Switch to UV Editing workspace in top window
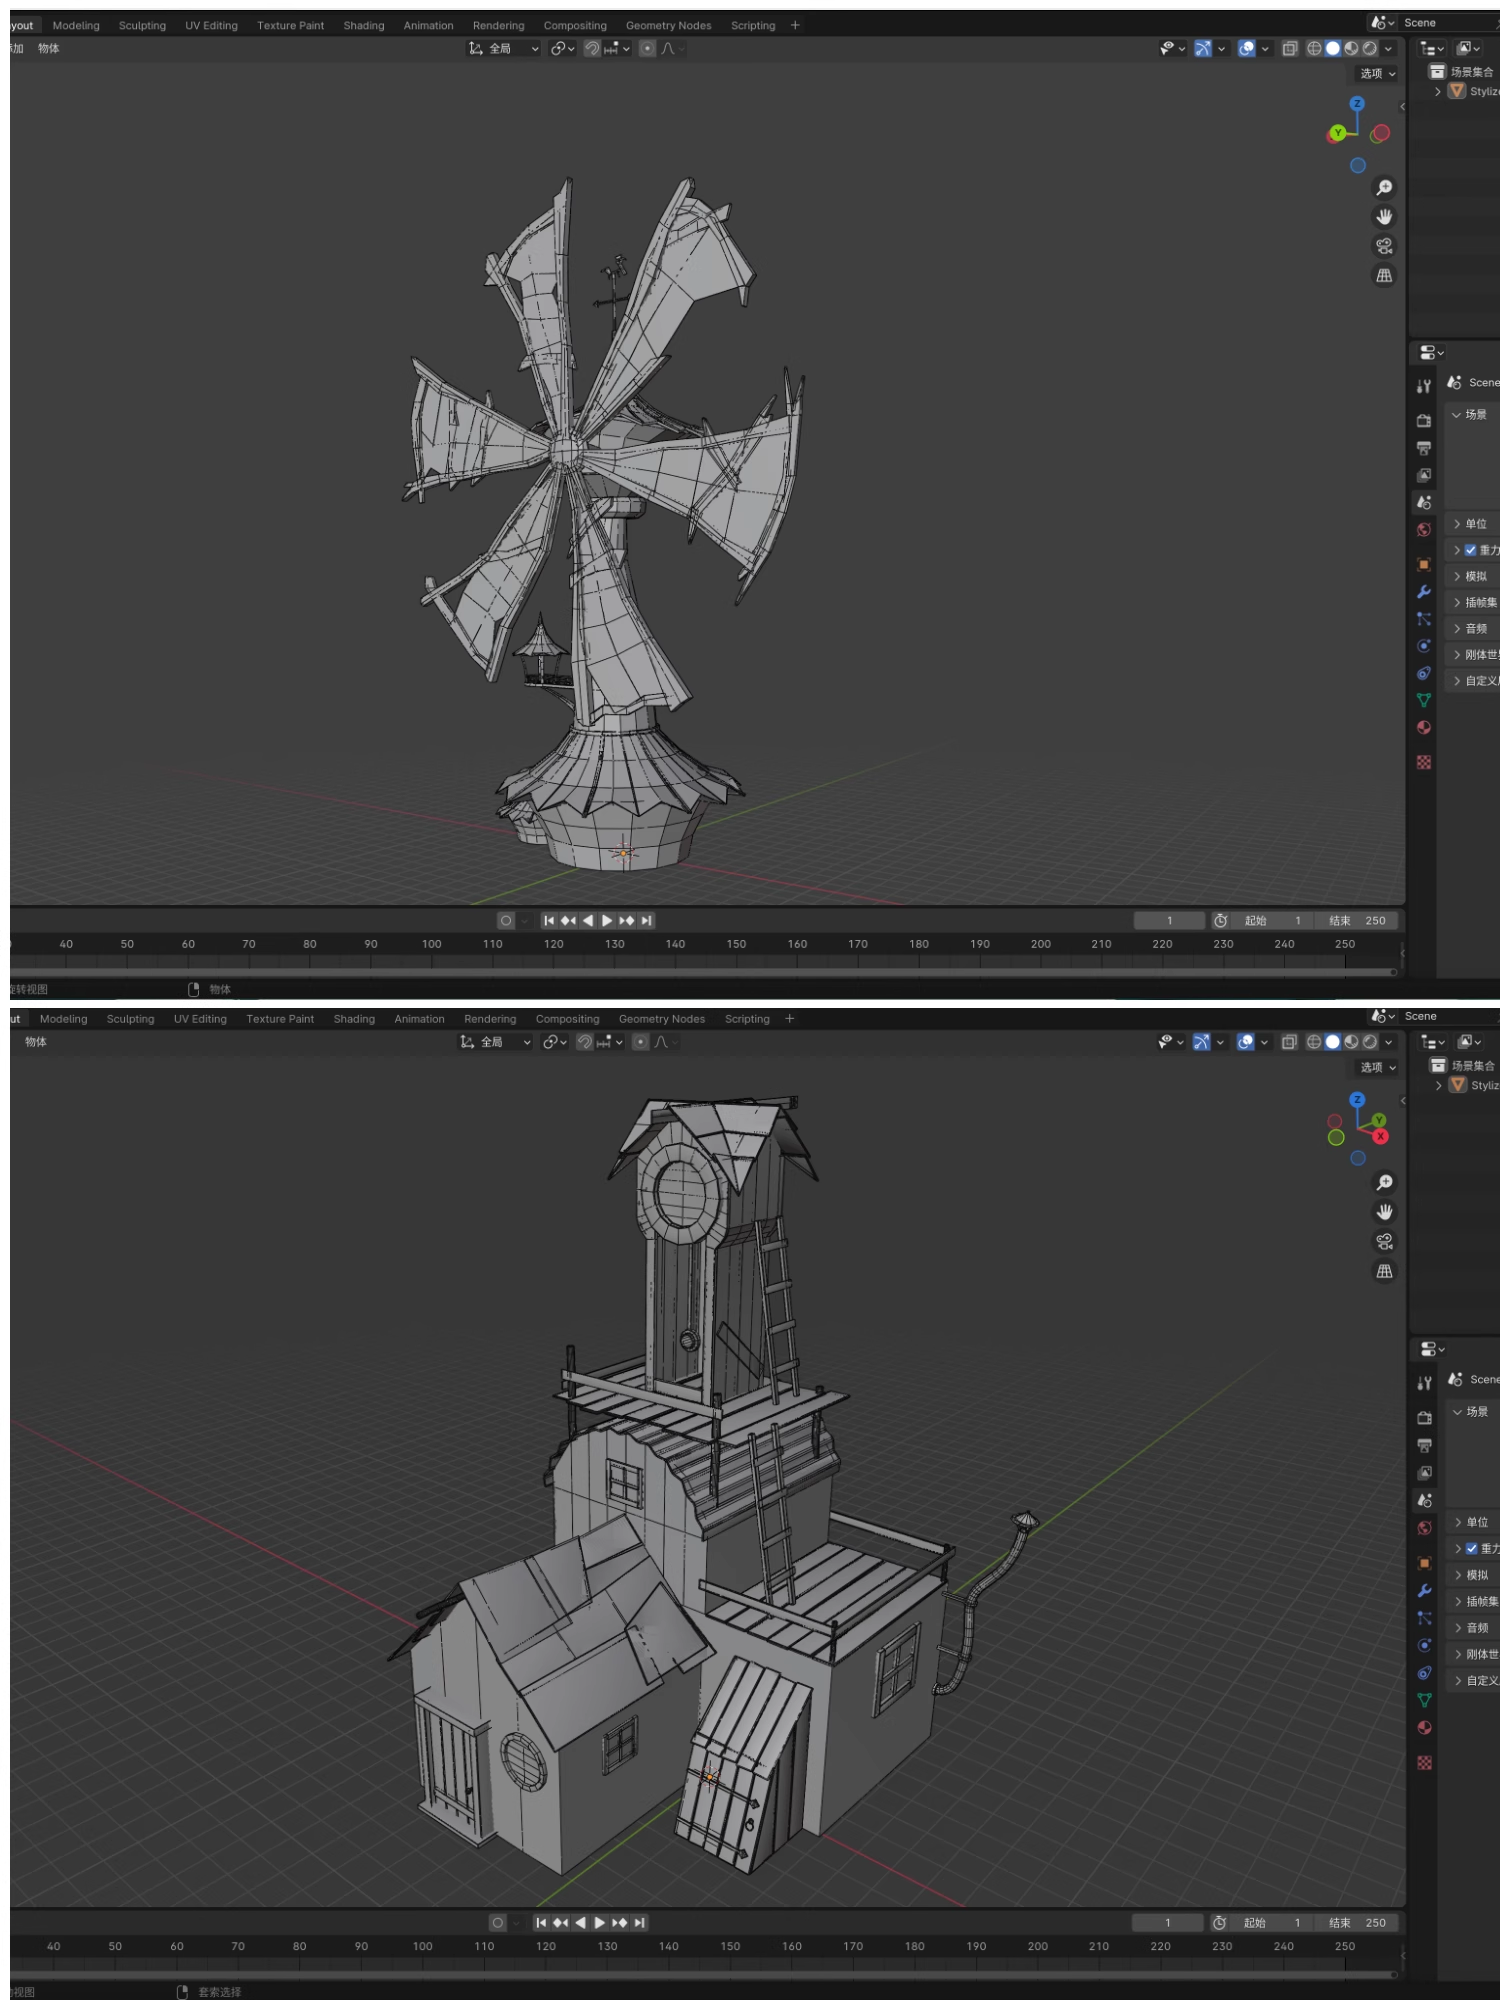This screenshot has height=2000, width=1500. 211,26
